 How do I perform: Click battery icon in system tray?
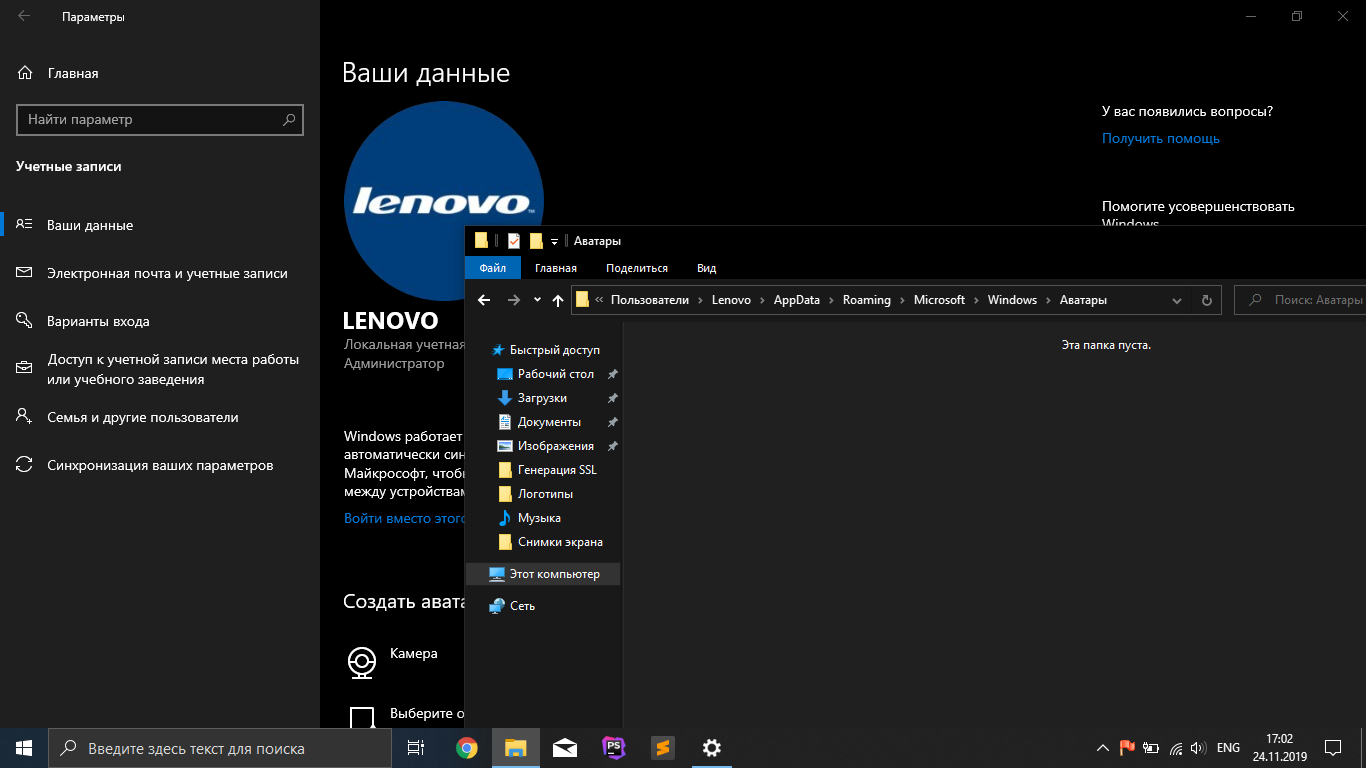click(1151, 748)
